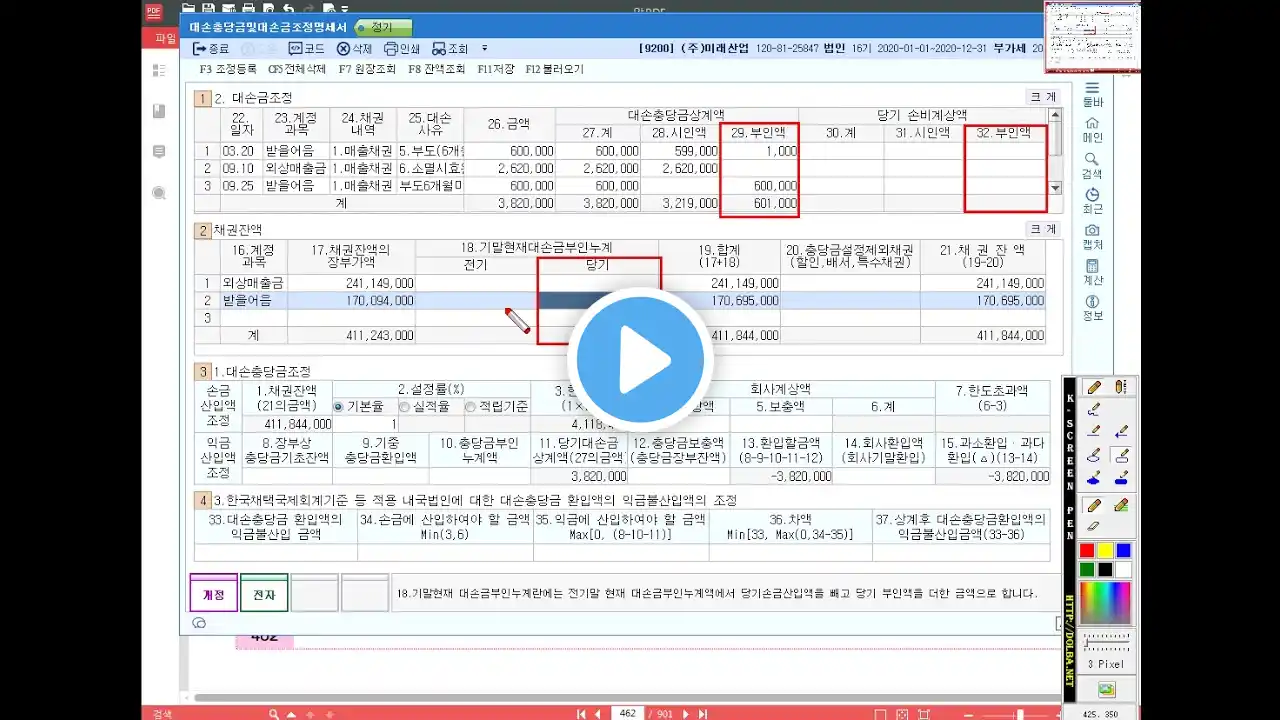
Task: Click the 코드 code toolbar icon
Action: click(x=306, y=48)
